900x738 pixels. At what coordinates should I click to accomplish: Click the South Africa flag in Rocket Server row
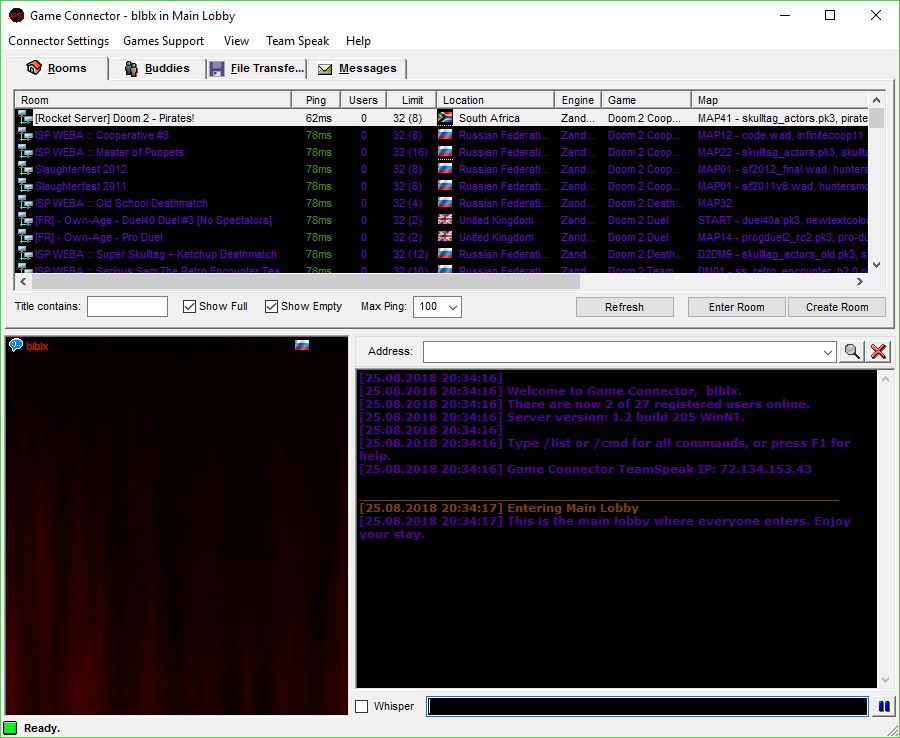[x=445, y=118]
